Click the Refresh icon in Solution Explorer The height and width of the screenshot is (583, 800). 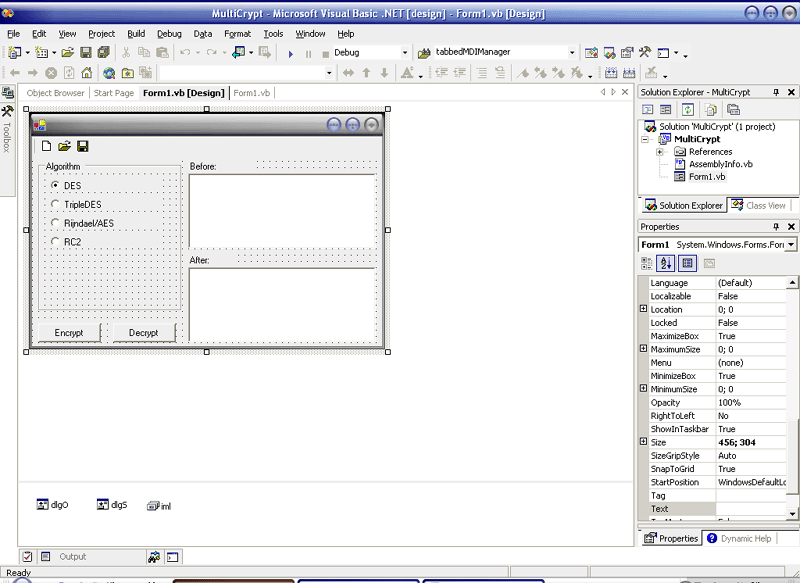690,109
